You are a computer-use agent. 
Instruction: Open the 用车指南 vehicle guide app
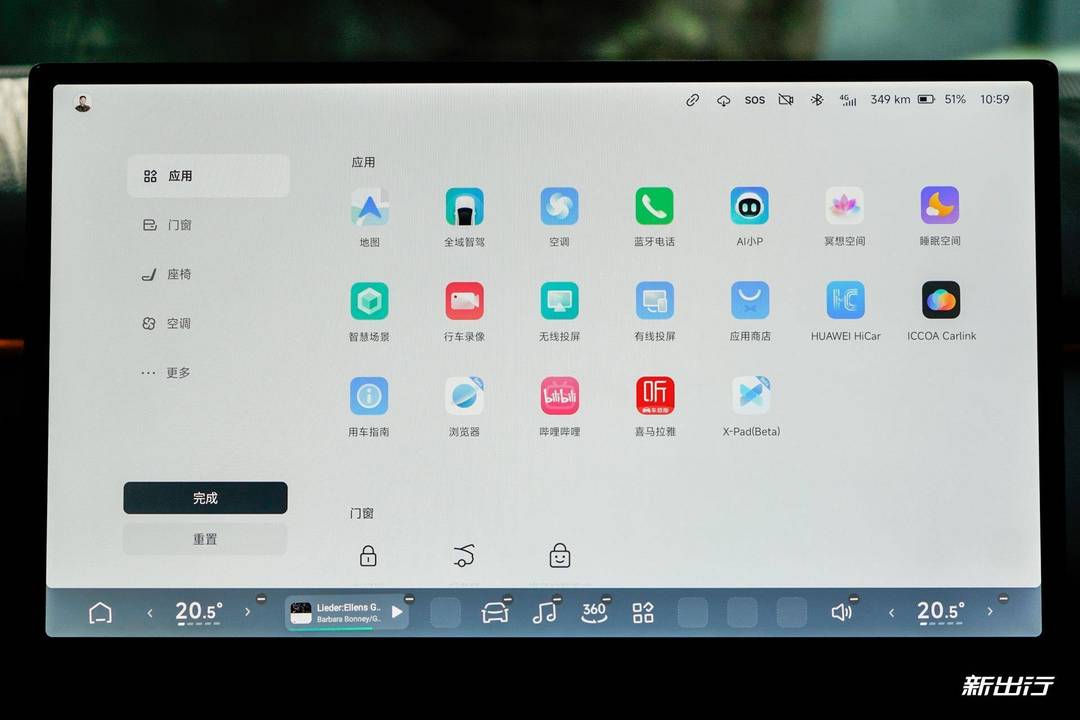[x=369, y=396]
